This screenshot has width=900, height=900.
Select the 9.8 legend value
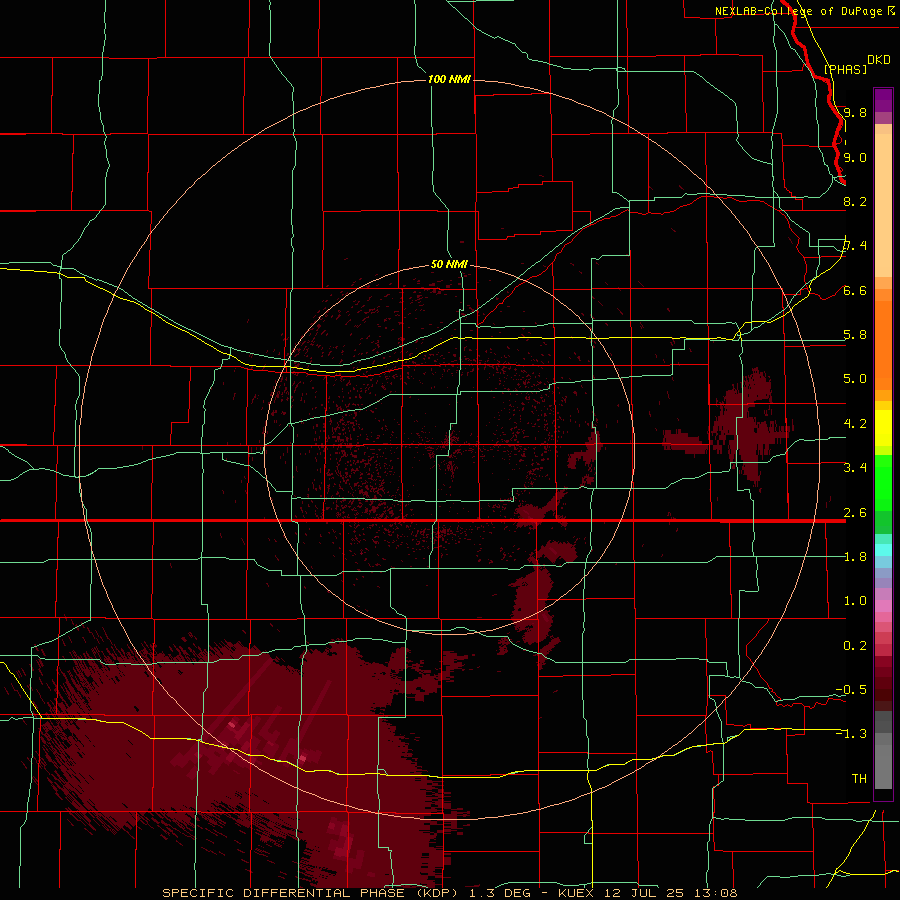[855, 112]
